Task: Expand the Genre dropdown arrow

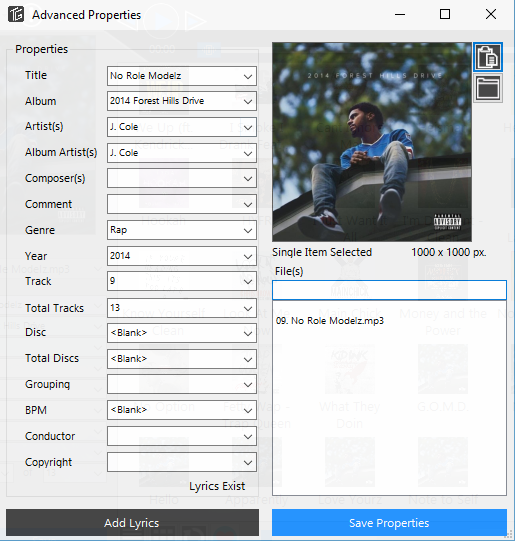Action: pyautogui.click(x=248, y=230)
